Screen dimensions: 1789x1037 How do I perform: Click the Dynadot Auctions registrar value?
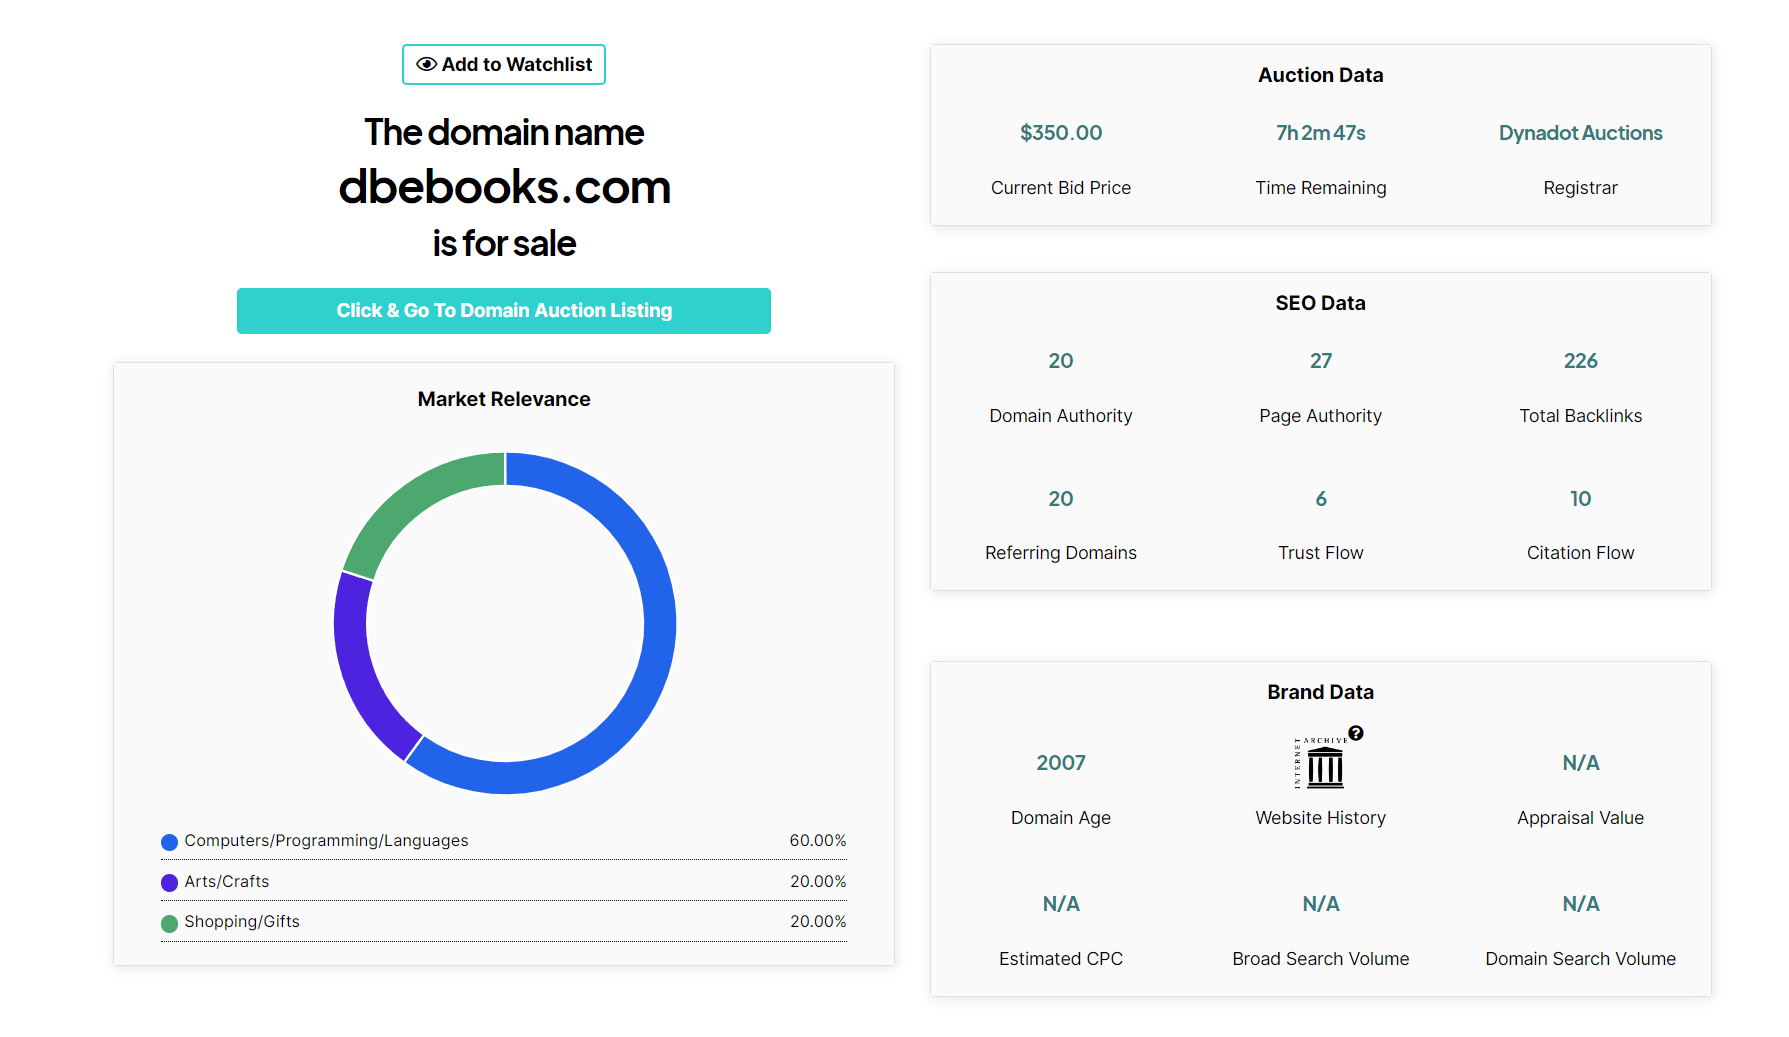click(x=1580, y=133)
